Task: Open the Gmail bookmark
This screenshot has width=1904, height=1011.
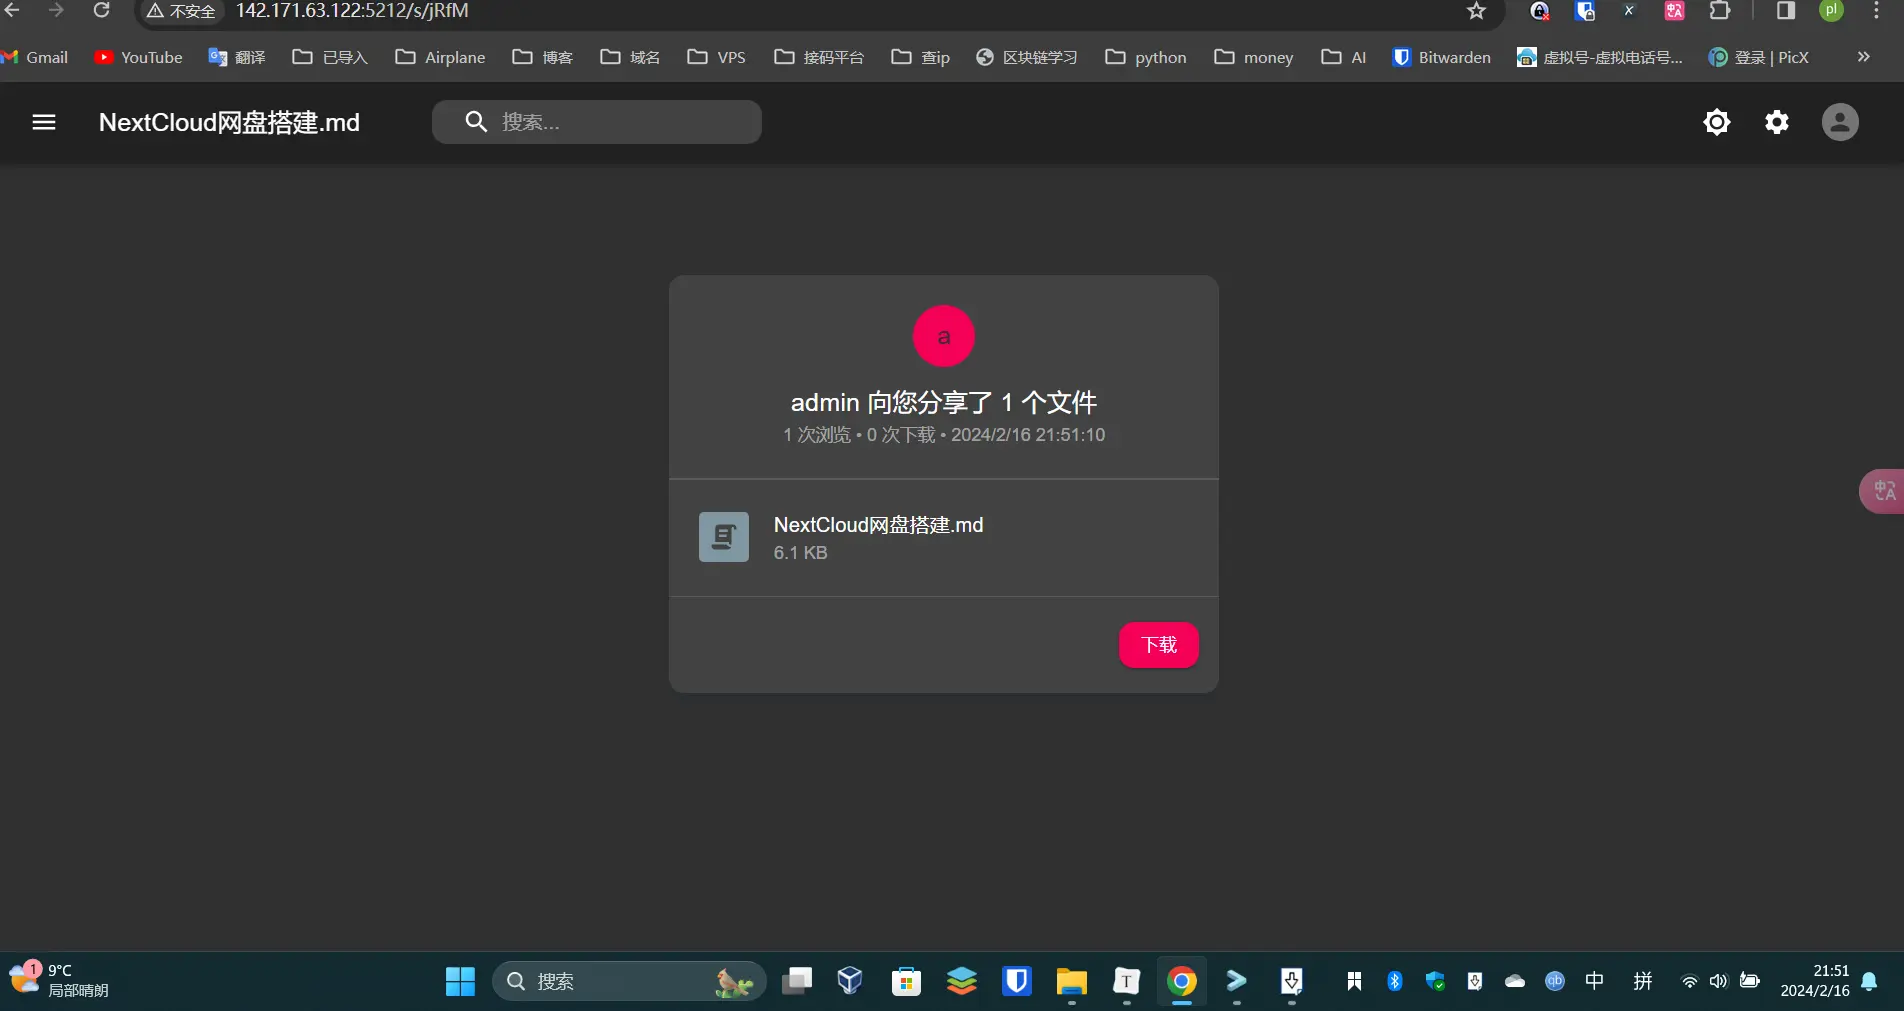Action: click(35, 57)
